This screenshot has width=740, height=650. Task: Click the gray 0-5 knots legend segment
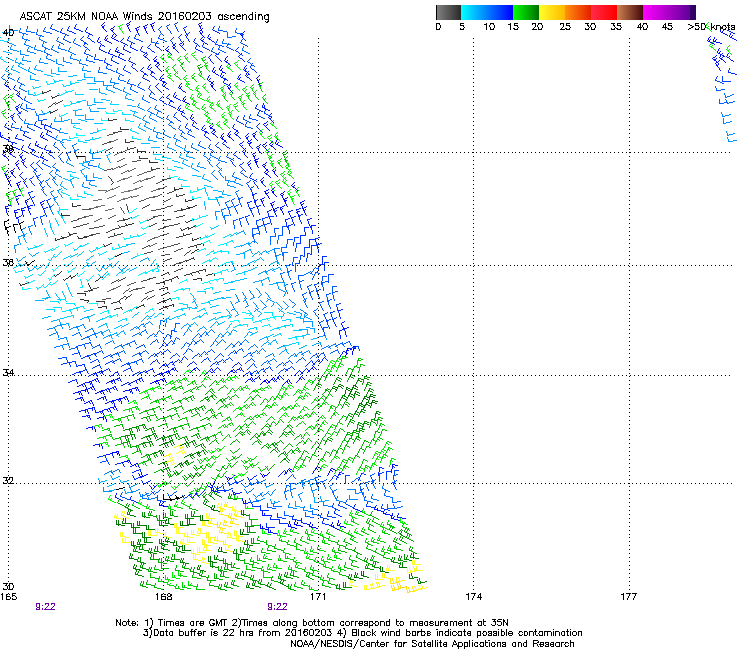(x=448, y=12)
